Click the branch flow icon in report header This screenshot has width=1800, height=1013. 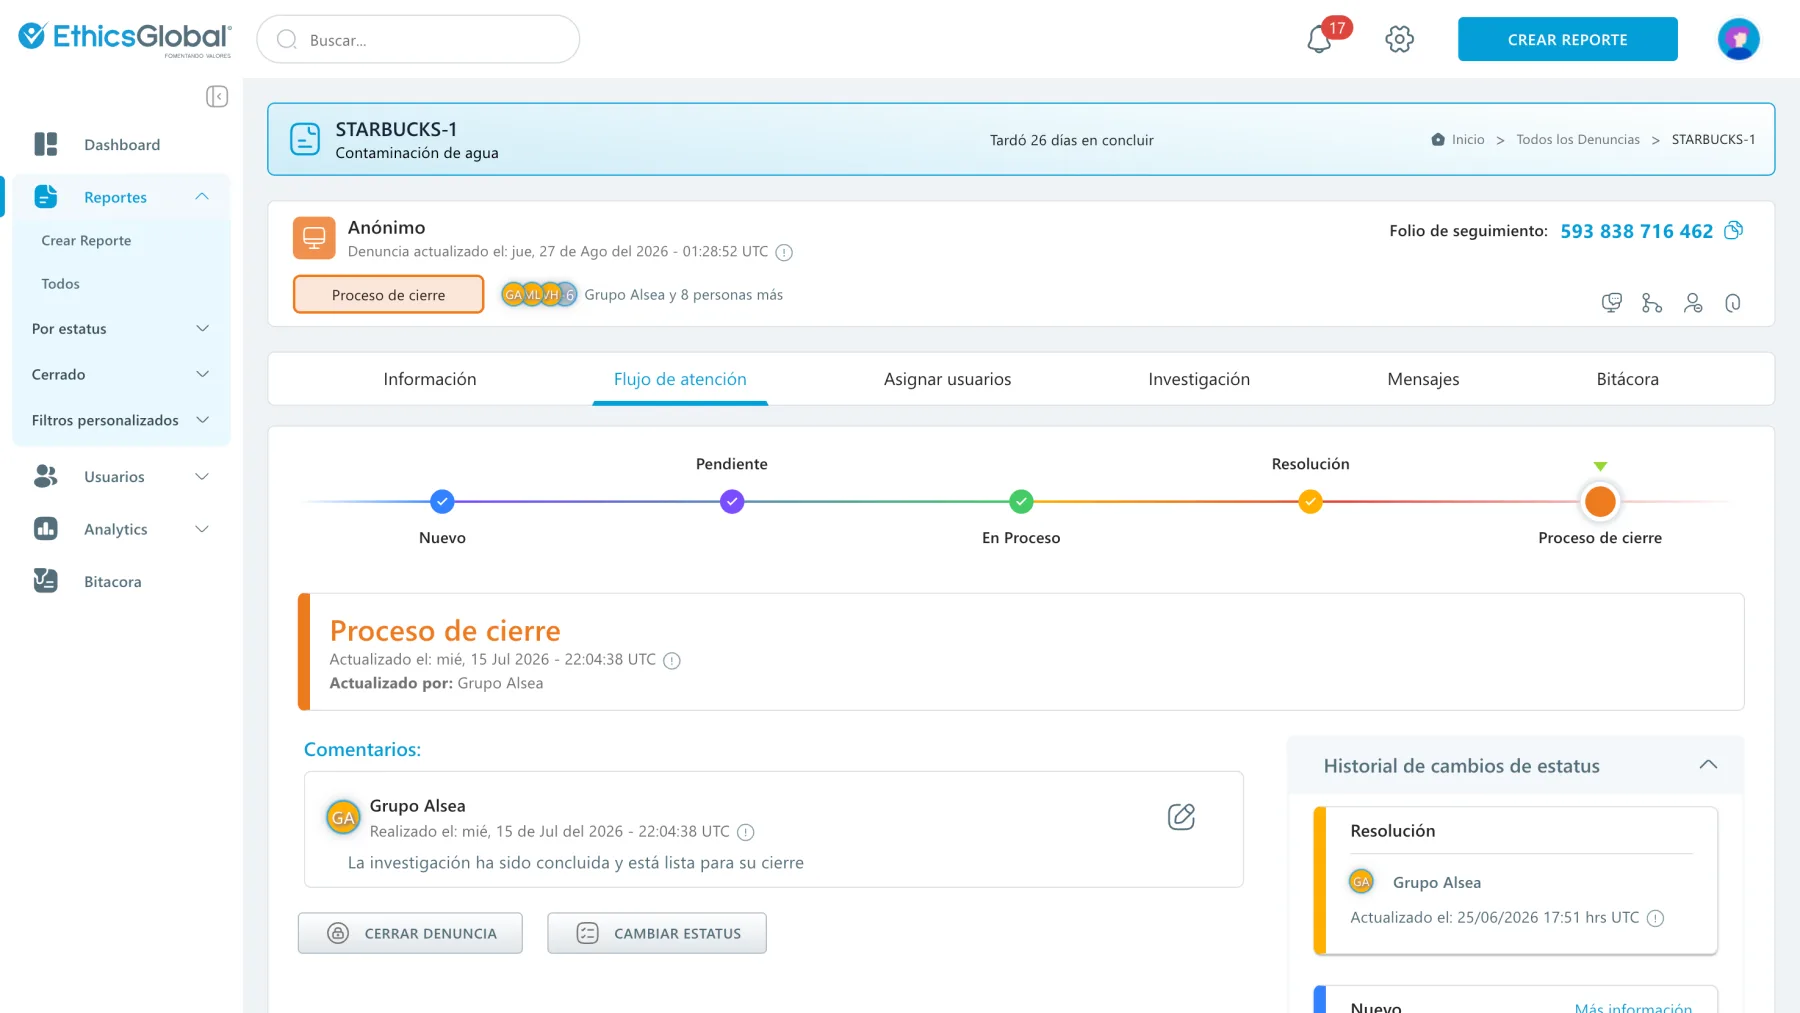[1652, 303]
